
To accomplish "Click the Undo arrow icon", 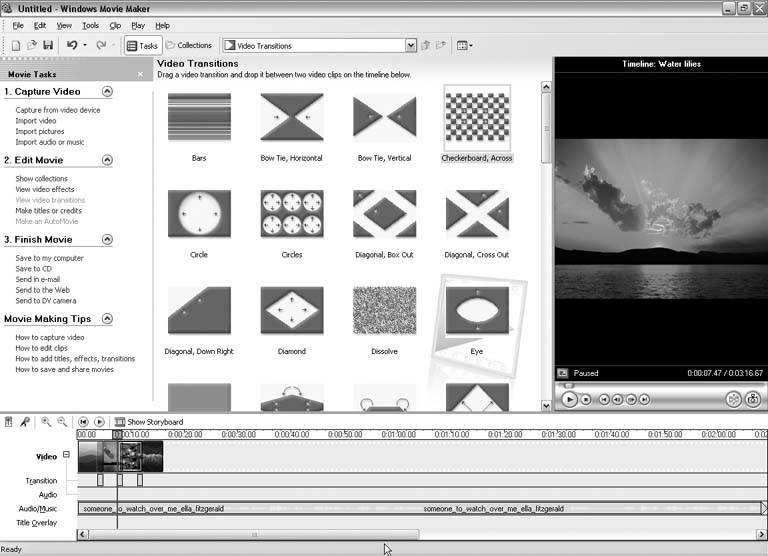I will coord(71,46).
